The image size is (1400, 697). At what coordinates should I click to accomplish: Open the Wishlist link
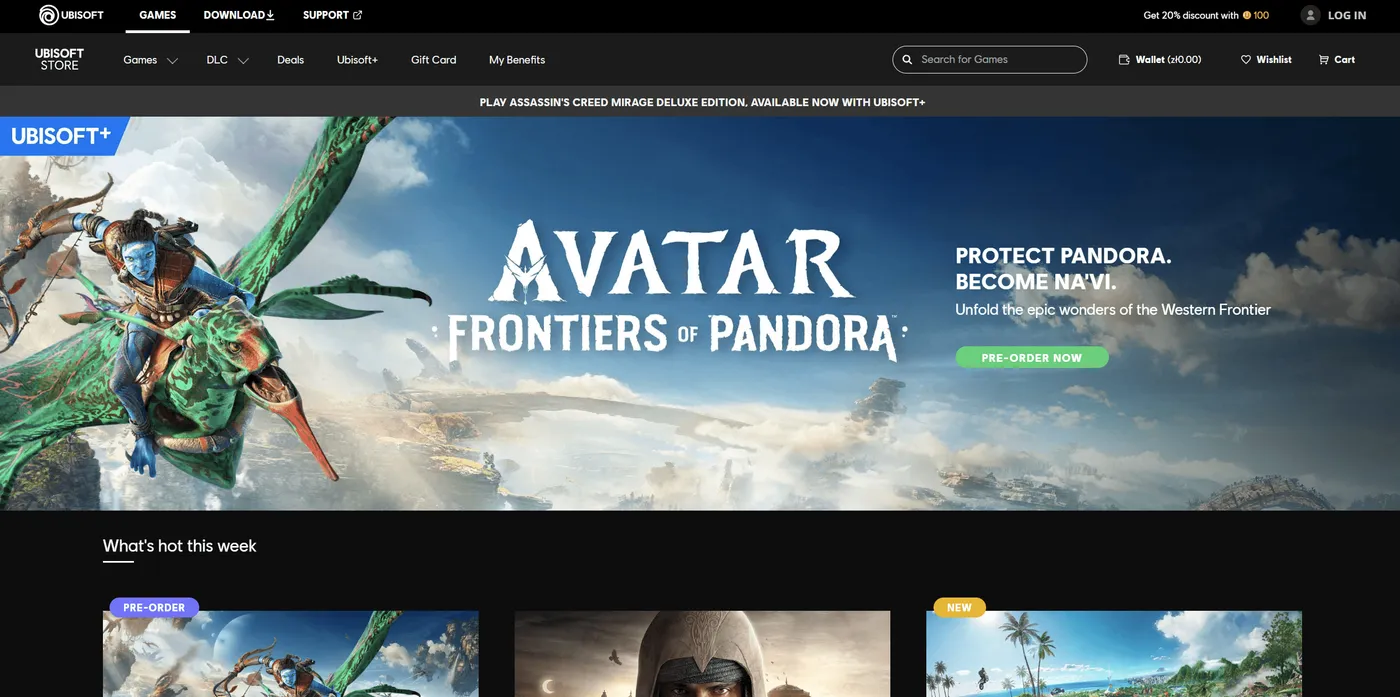click(x=1266, y=59)
